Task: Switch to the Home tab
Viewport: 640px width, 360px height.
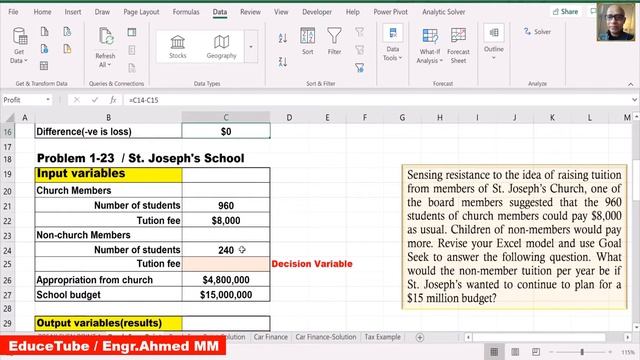Action: [x=42, y=12]
